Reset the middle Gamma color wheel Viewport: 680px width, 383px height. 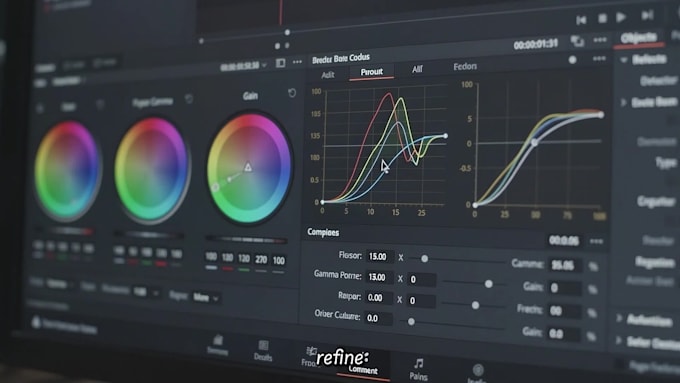[x=189, y=98]
